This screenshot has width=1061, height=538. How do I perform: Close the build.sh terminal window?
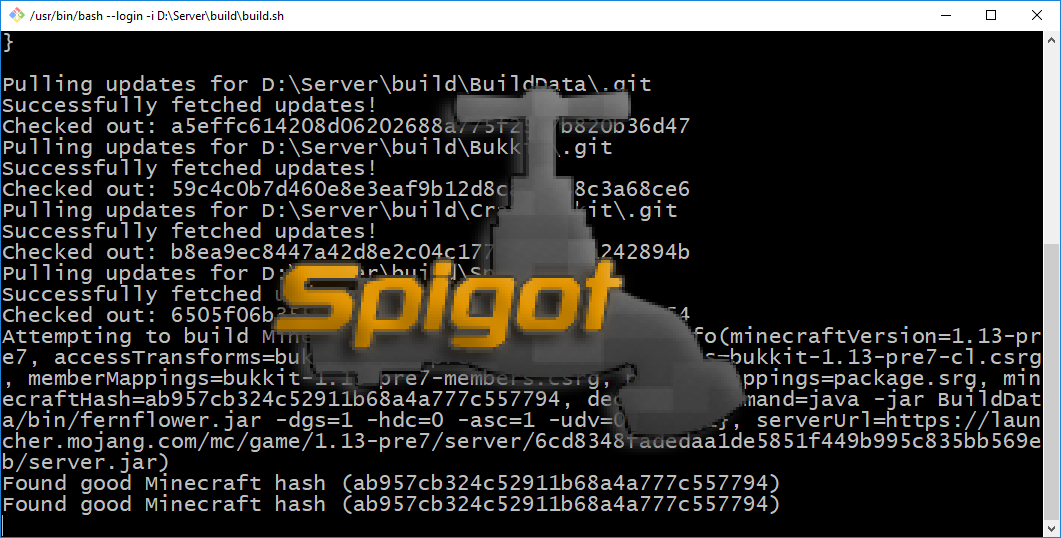[x=1036, y=16]
